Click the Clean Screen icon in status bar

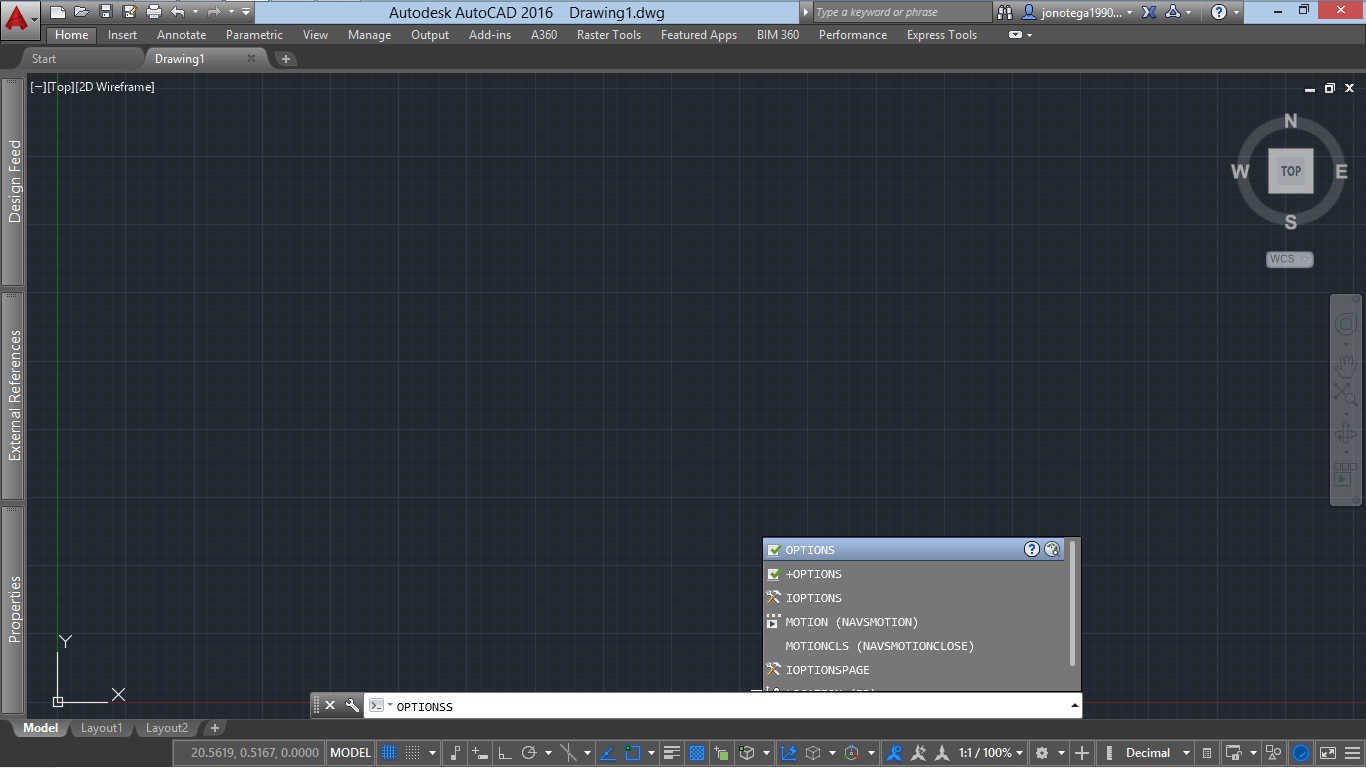click(x=1328, y=753)
